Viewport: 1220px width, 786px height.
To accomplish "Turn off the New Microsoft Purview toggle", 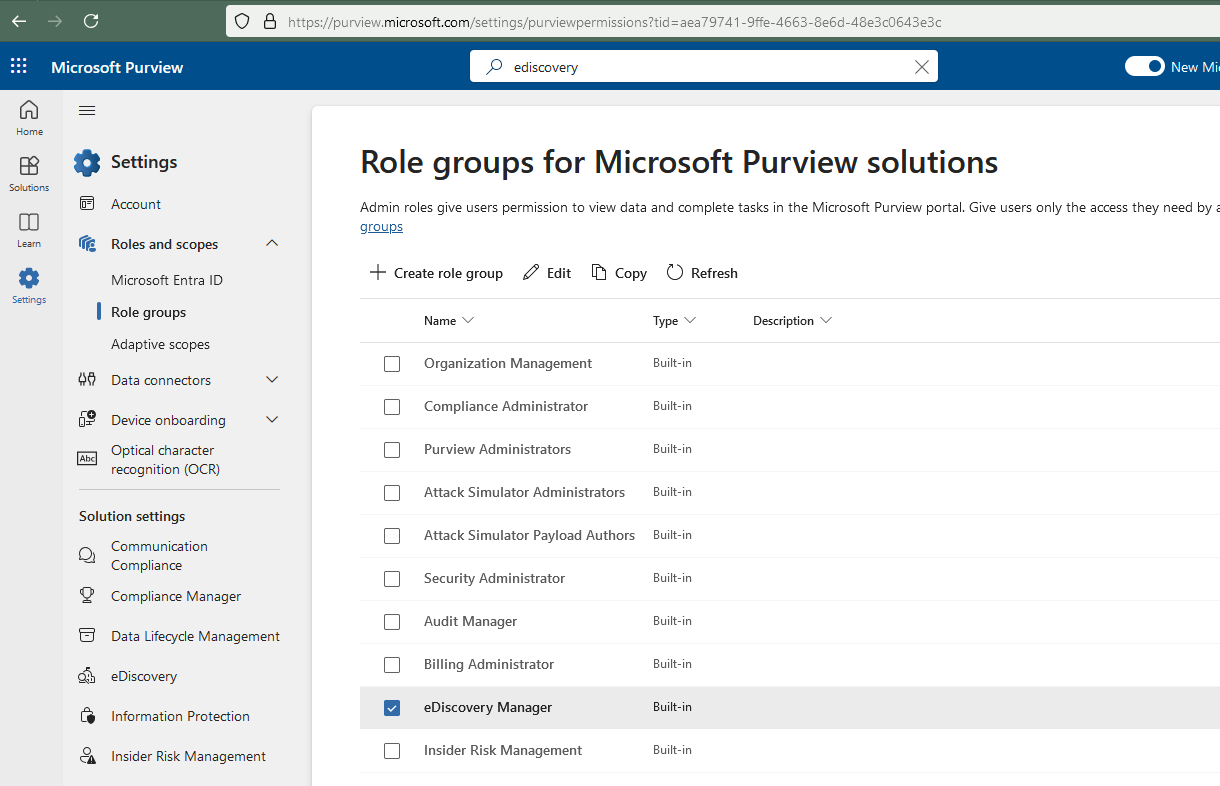I will (1145, 67).
